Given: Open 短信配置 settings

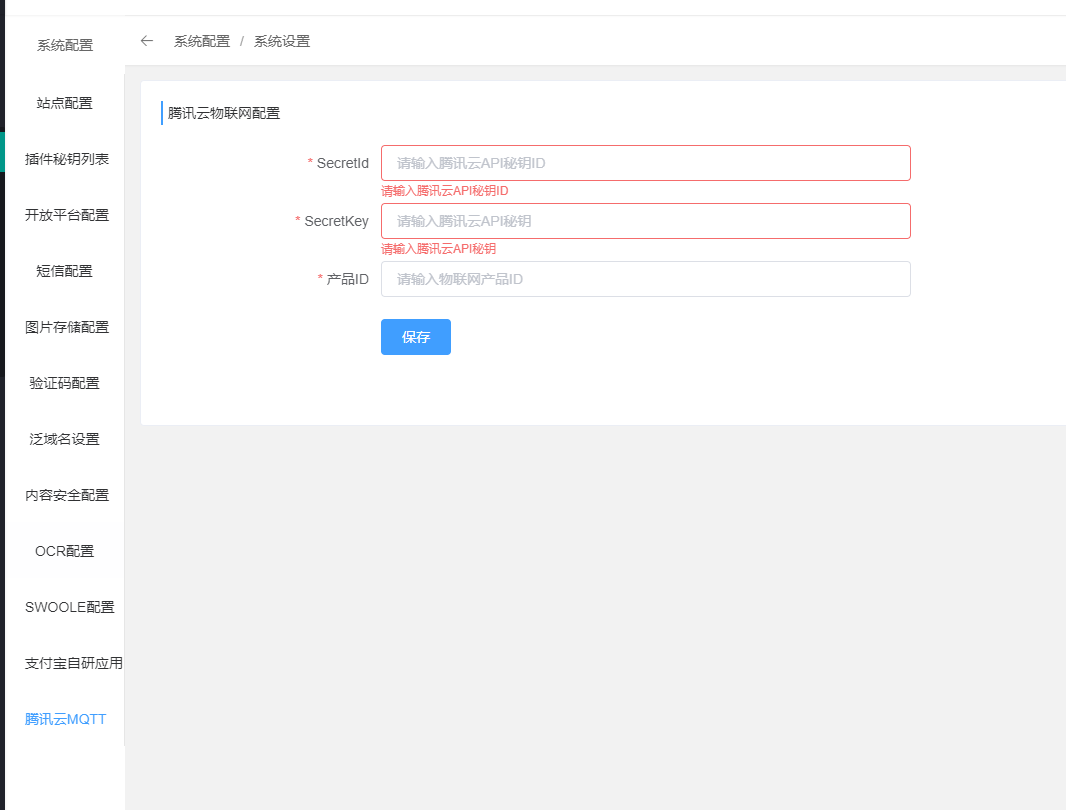Looking at the screenshot, I should tap(65, 271).
